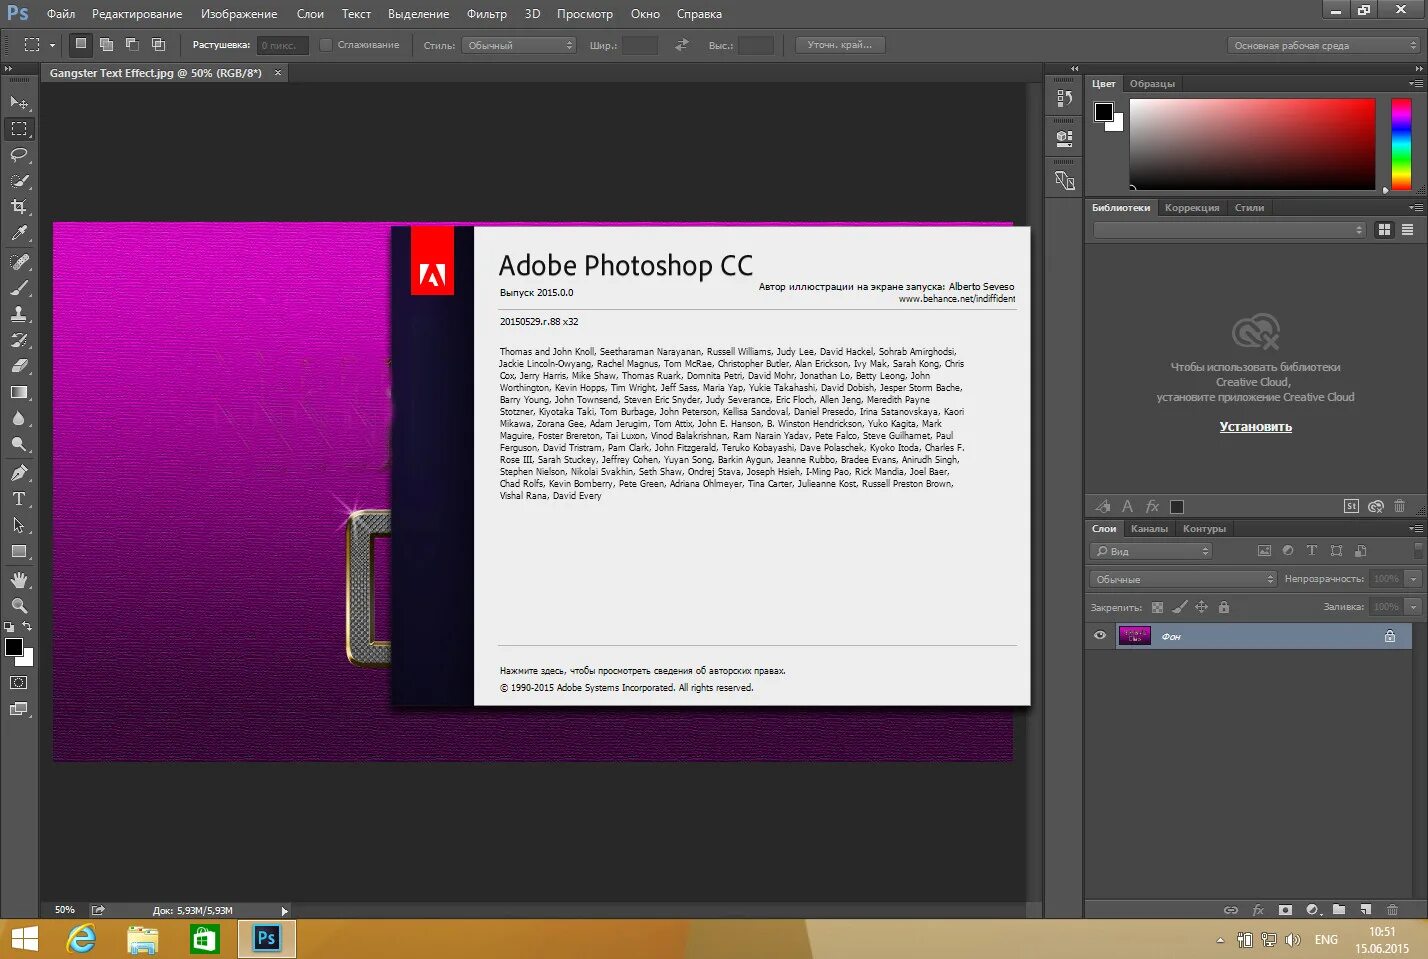Open the tool preset picker arrow
1428x959 pixels.
click(x=53, y=45)
